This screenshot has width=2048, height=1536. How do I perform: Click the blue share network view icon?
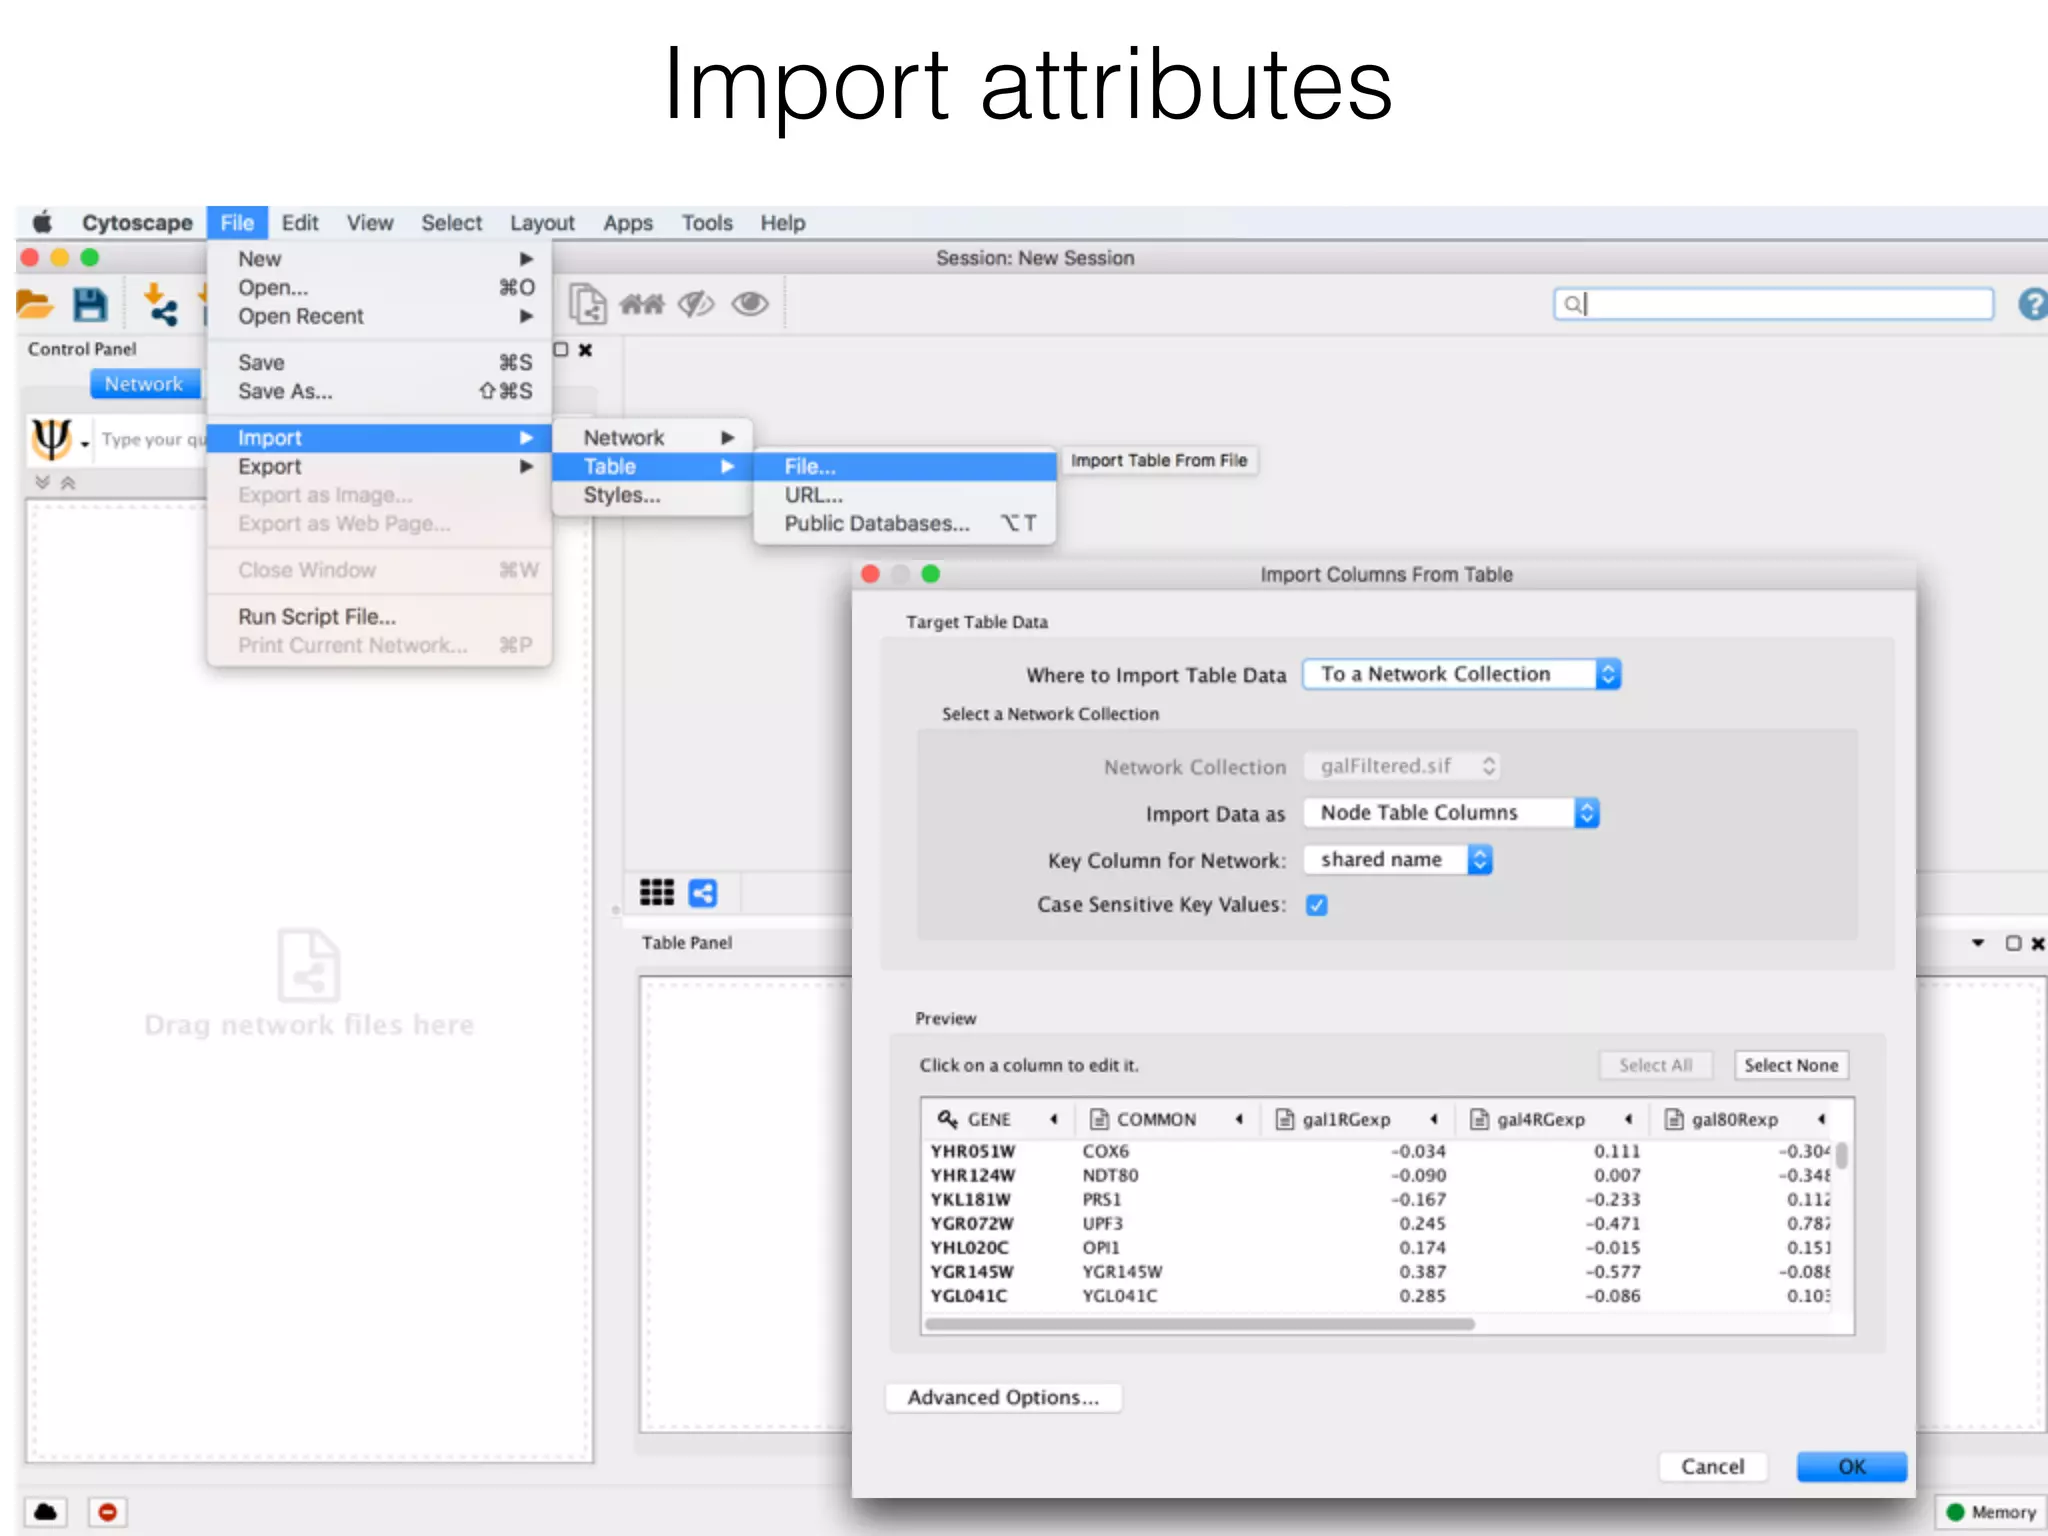pyautogui.click(x=703, y=892)
